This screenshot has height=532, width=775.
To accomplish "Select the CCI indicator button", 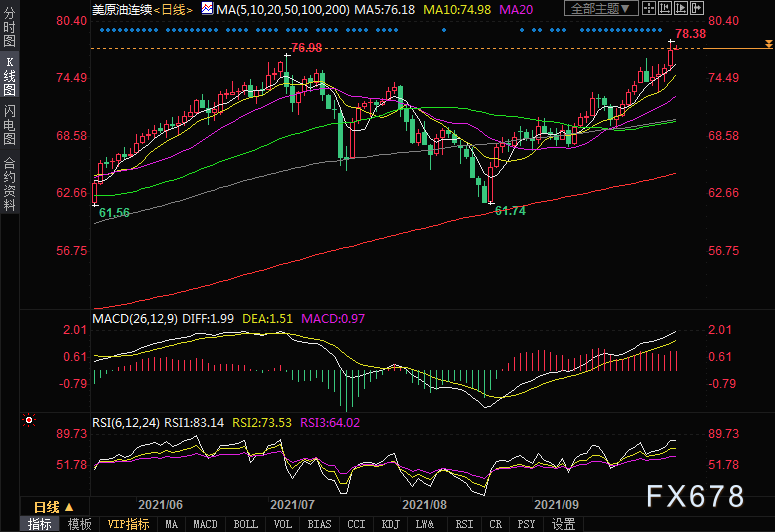I will tap(356, 524).
